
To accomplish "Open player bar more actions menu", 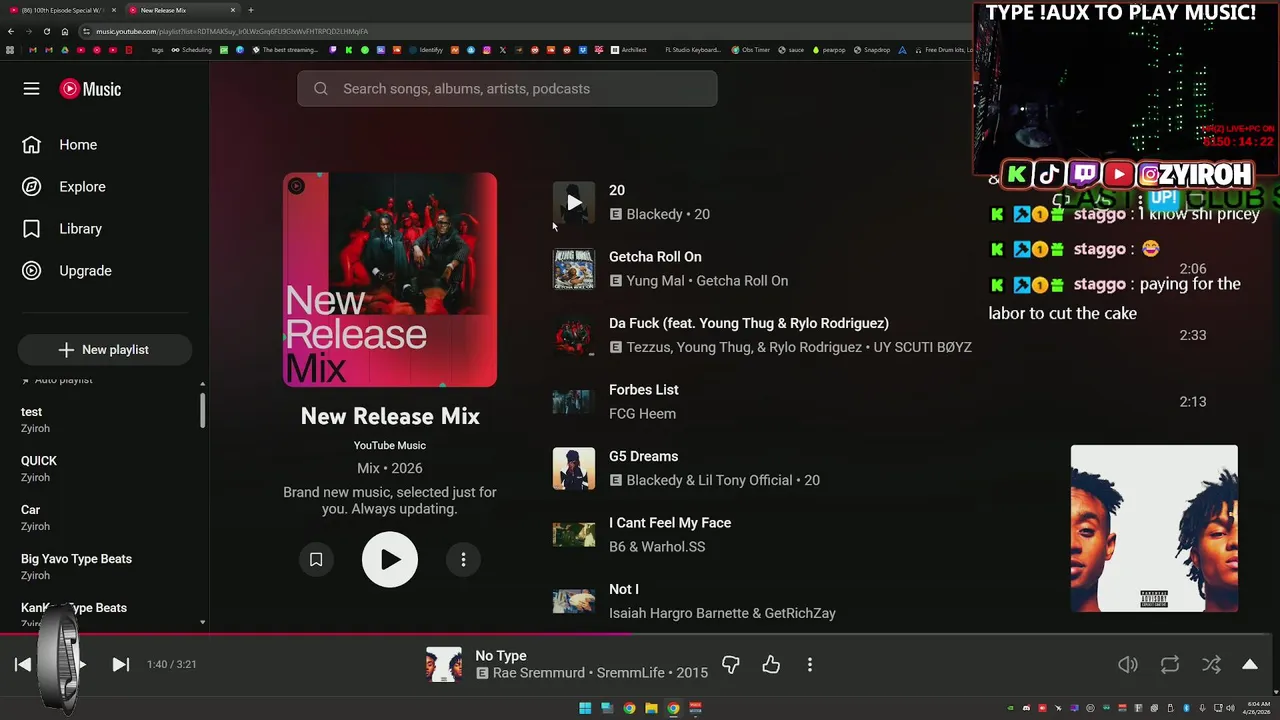I will pyautogui.click(x=810, y=664).
